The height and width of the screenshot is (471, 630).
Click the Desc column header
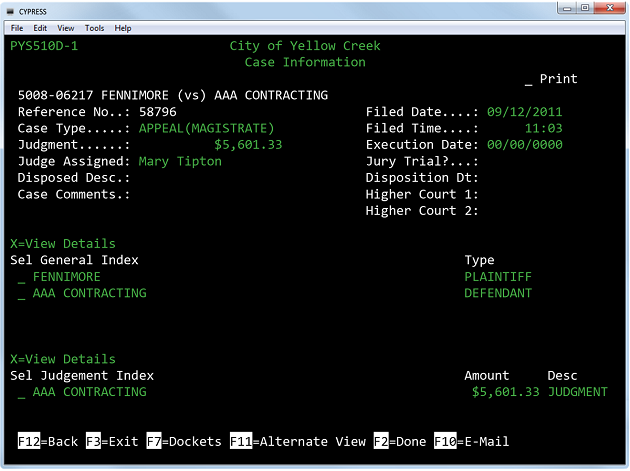(562, 376)
